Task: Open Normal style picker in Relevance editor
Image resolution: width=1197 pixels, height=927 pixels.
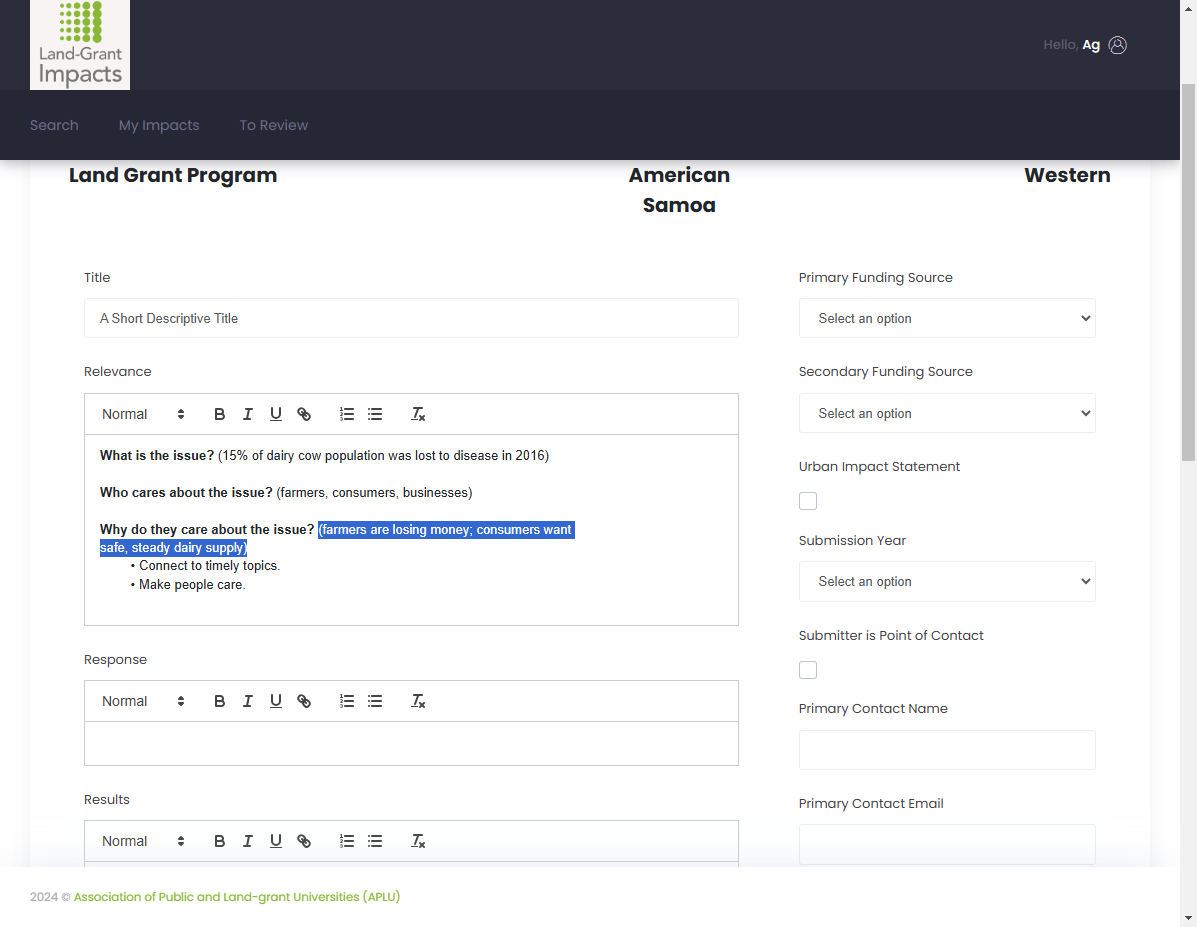Action: point(143,414)
